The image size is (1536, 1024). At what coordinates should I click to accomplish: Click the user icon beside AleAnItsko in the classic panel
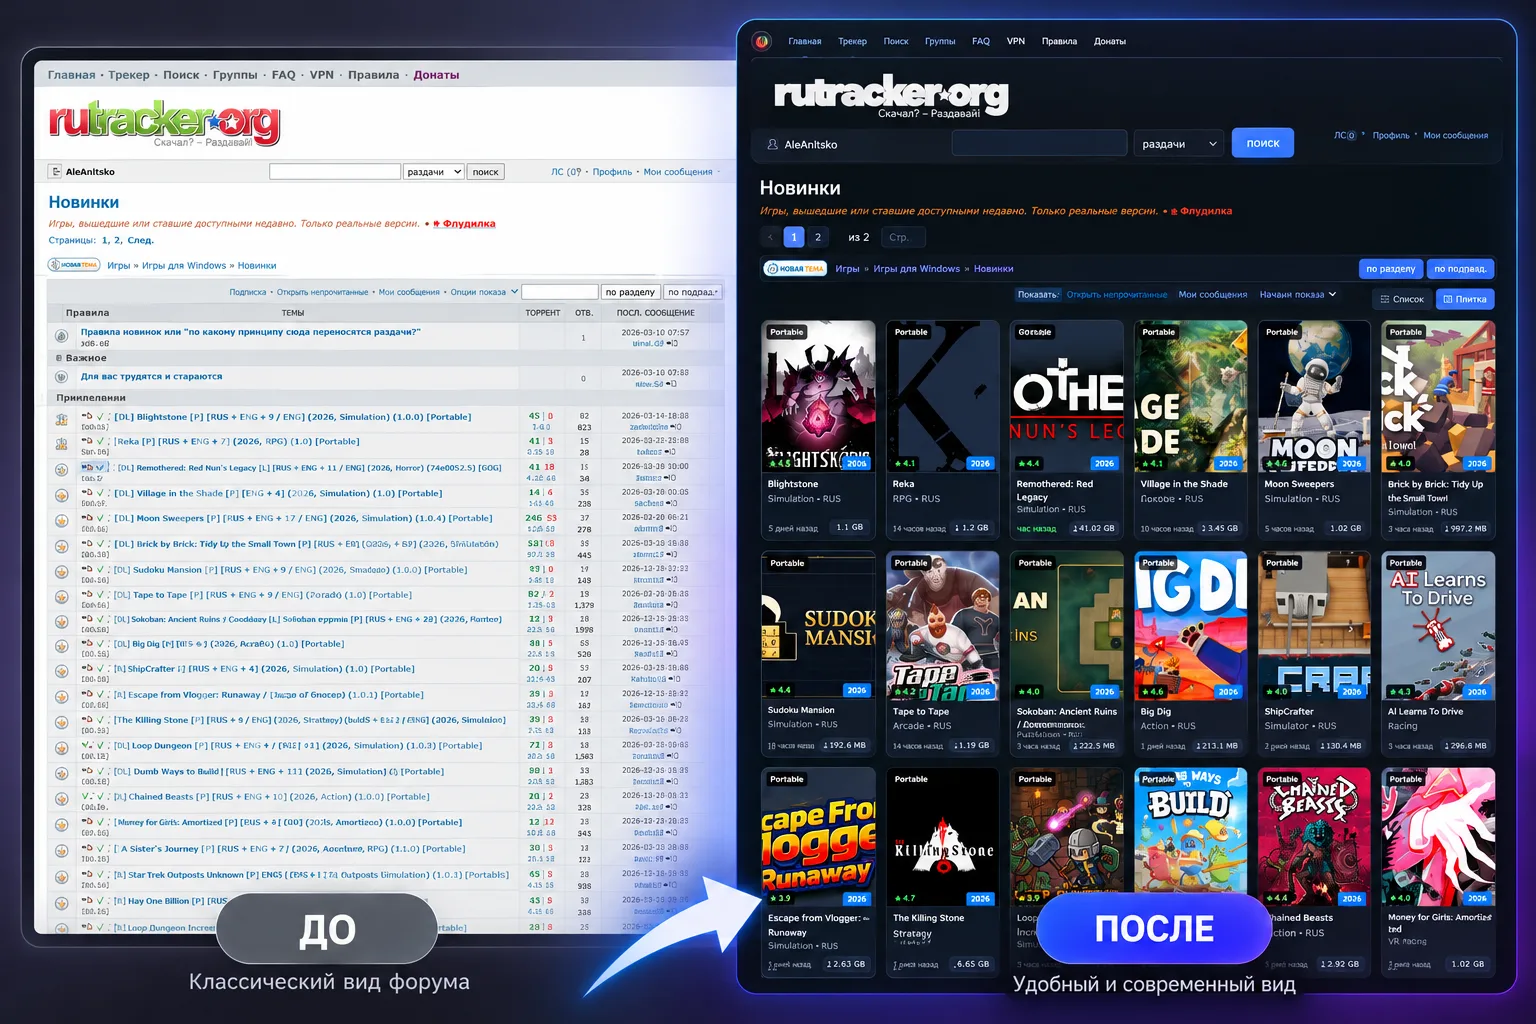click(56, 172)
